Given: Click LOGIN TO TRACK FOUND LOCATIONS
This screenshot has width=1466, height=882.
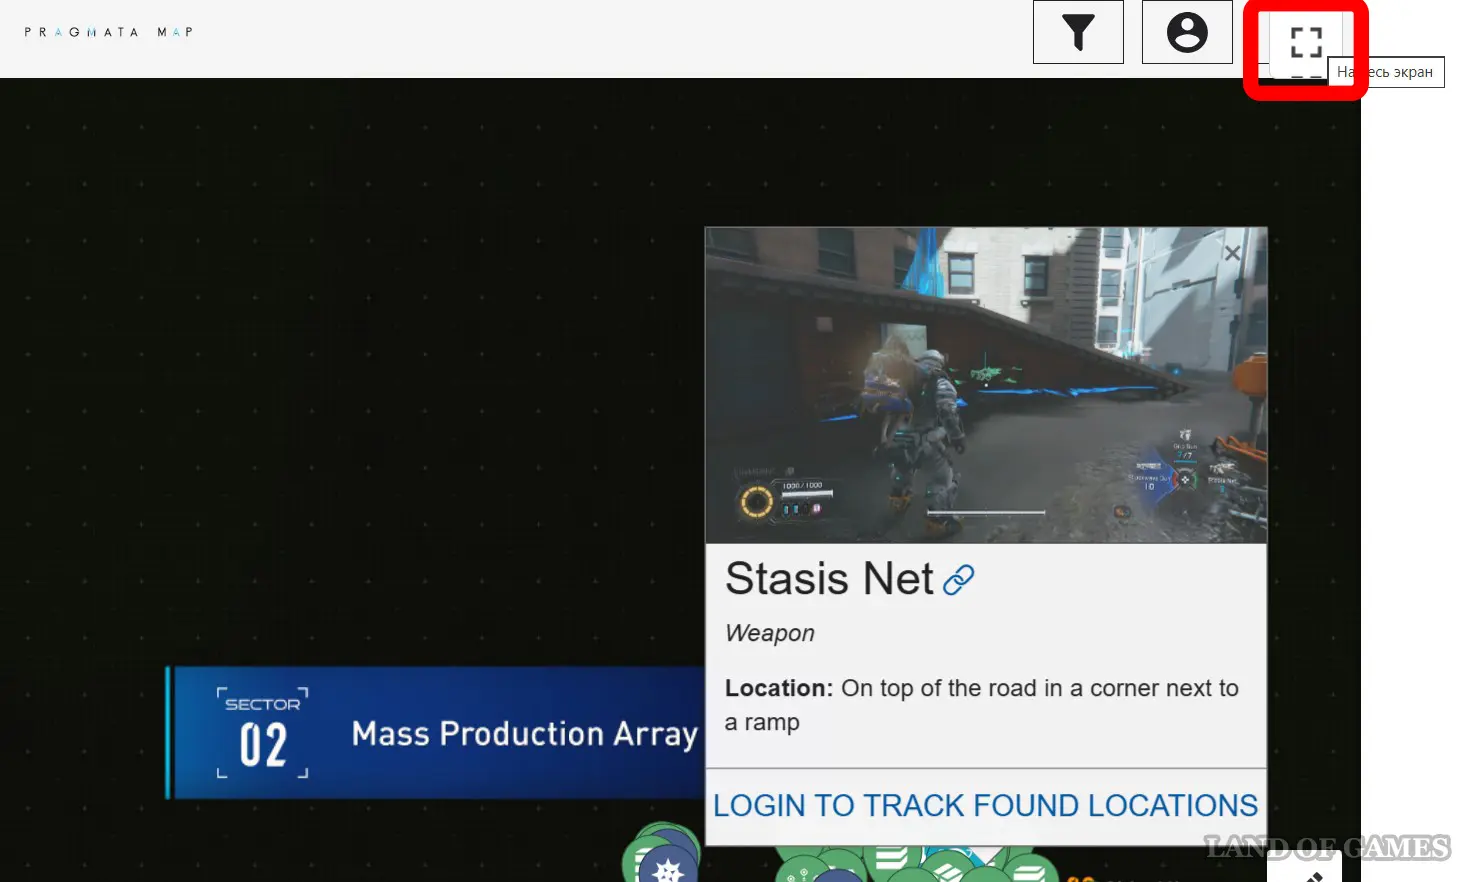Looking at the screenshot, I should [985, 805].
